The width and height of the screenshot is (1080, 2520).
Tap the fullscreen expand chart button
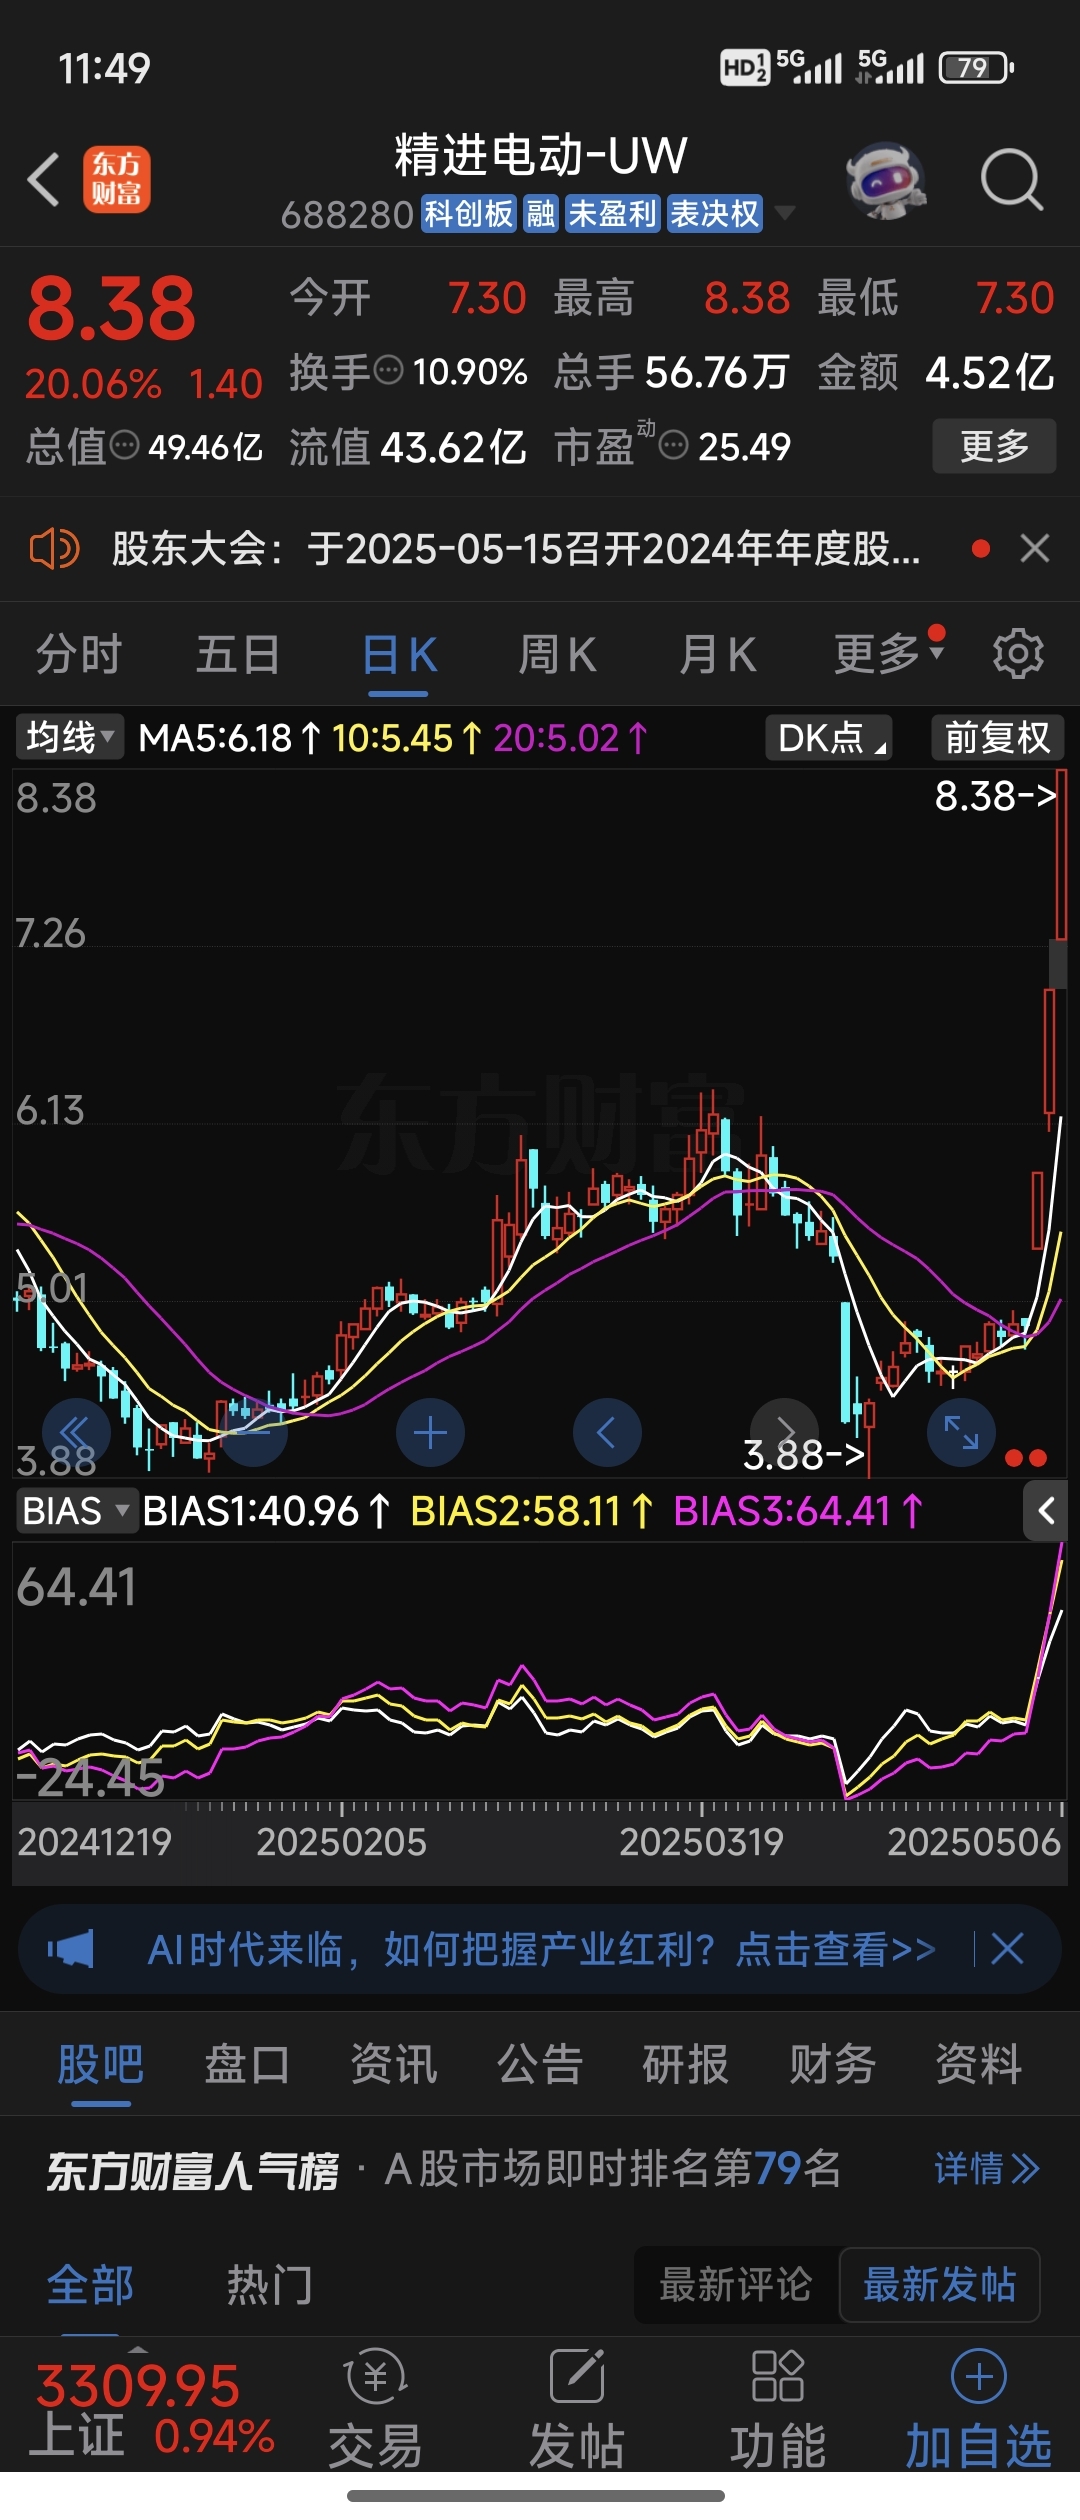point(962,1433)
